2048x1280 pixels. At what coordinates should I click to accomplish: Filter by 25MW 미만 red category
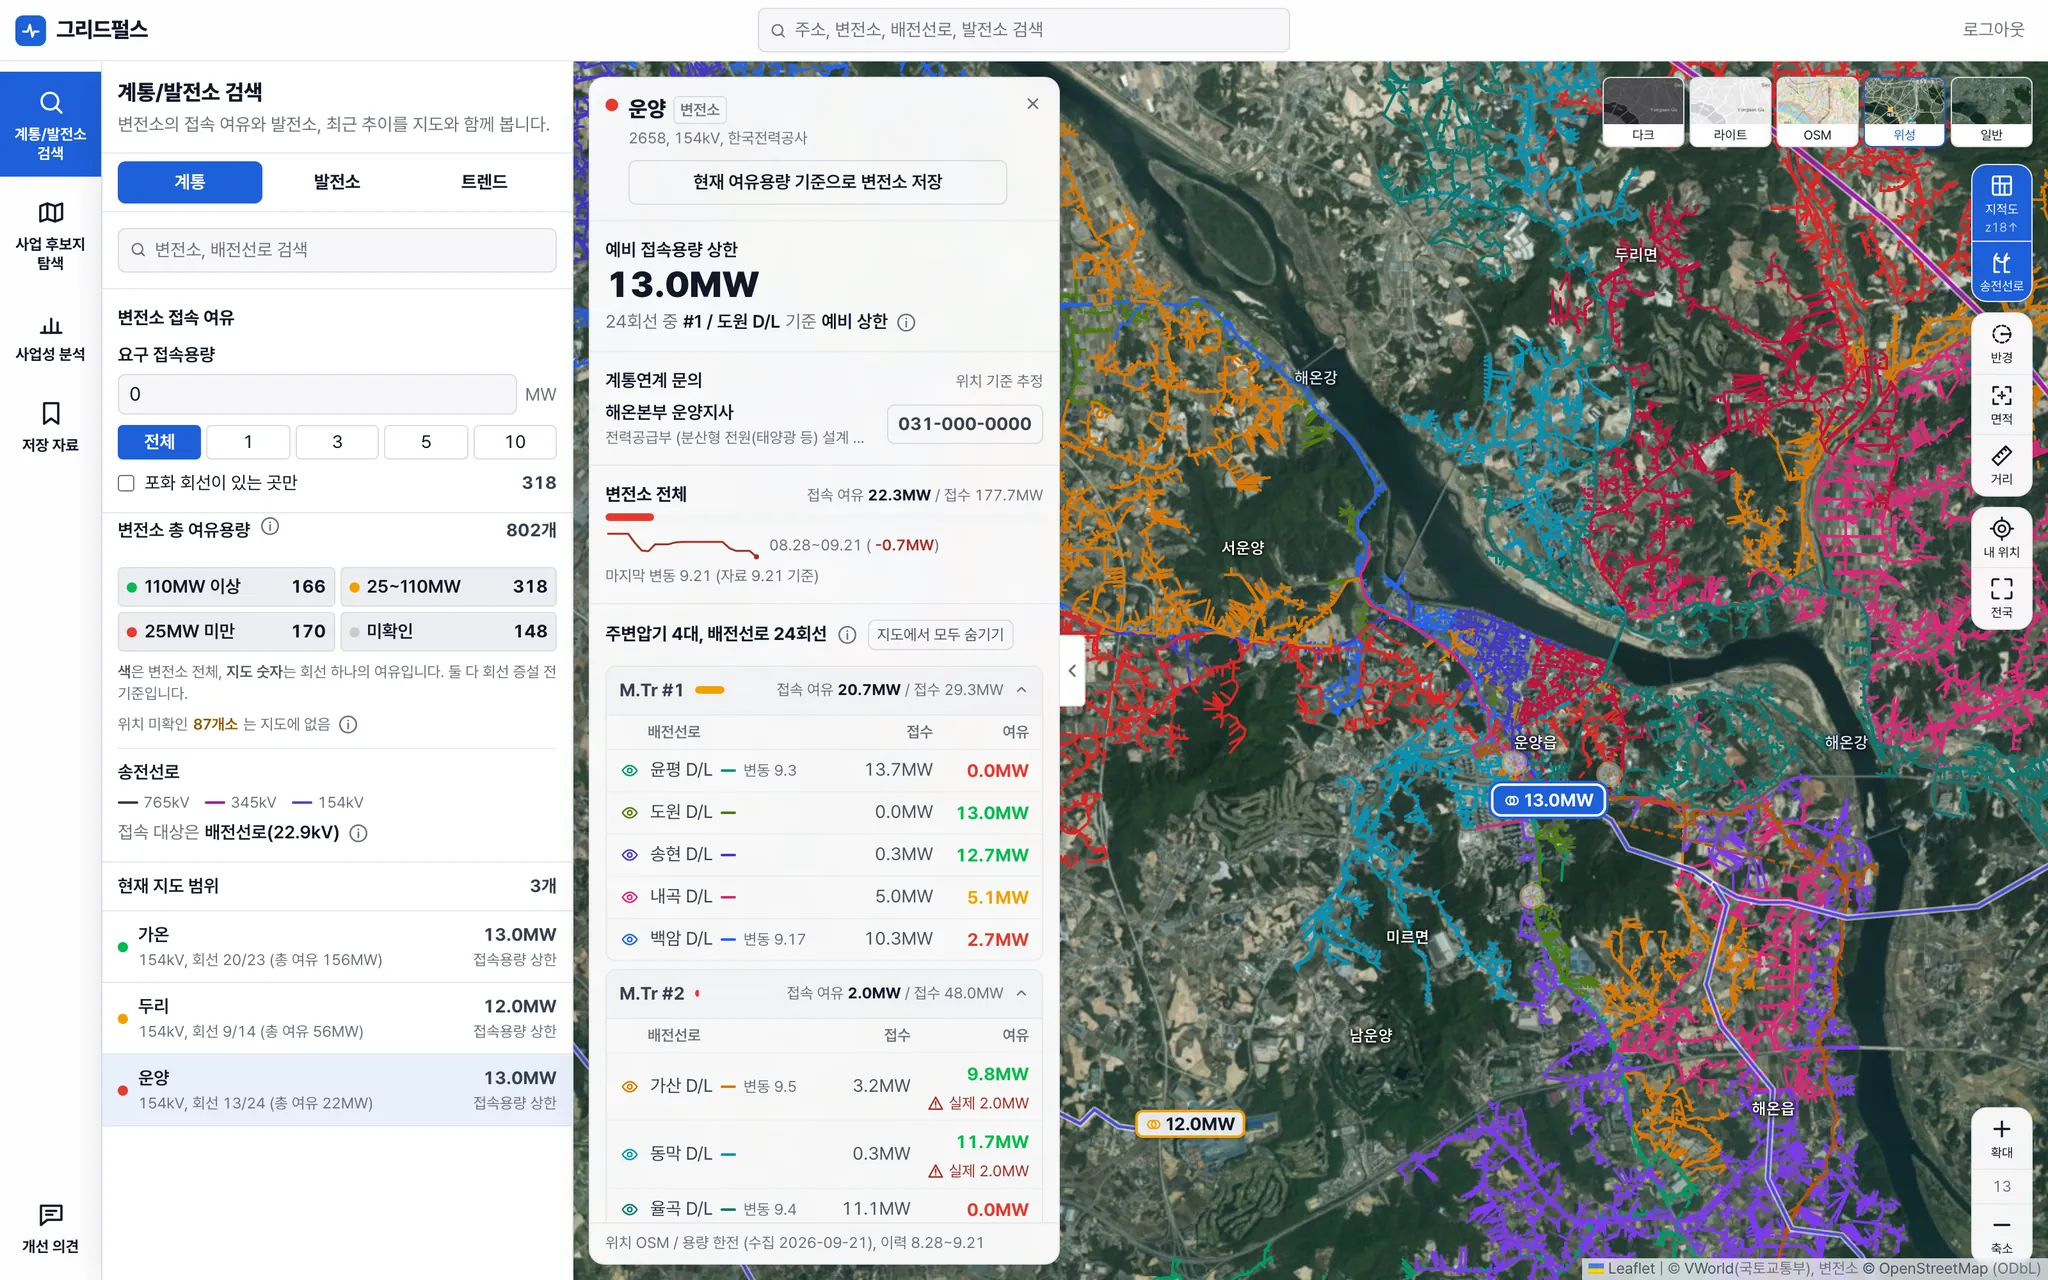click(226, 631)
